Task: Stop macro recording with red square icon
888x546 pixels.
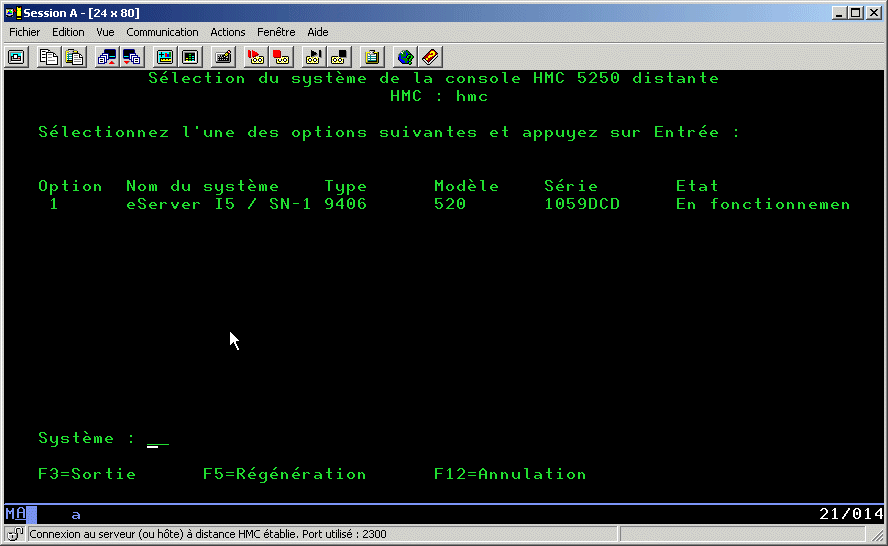Action: [281, 57]
